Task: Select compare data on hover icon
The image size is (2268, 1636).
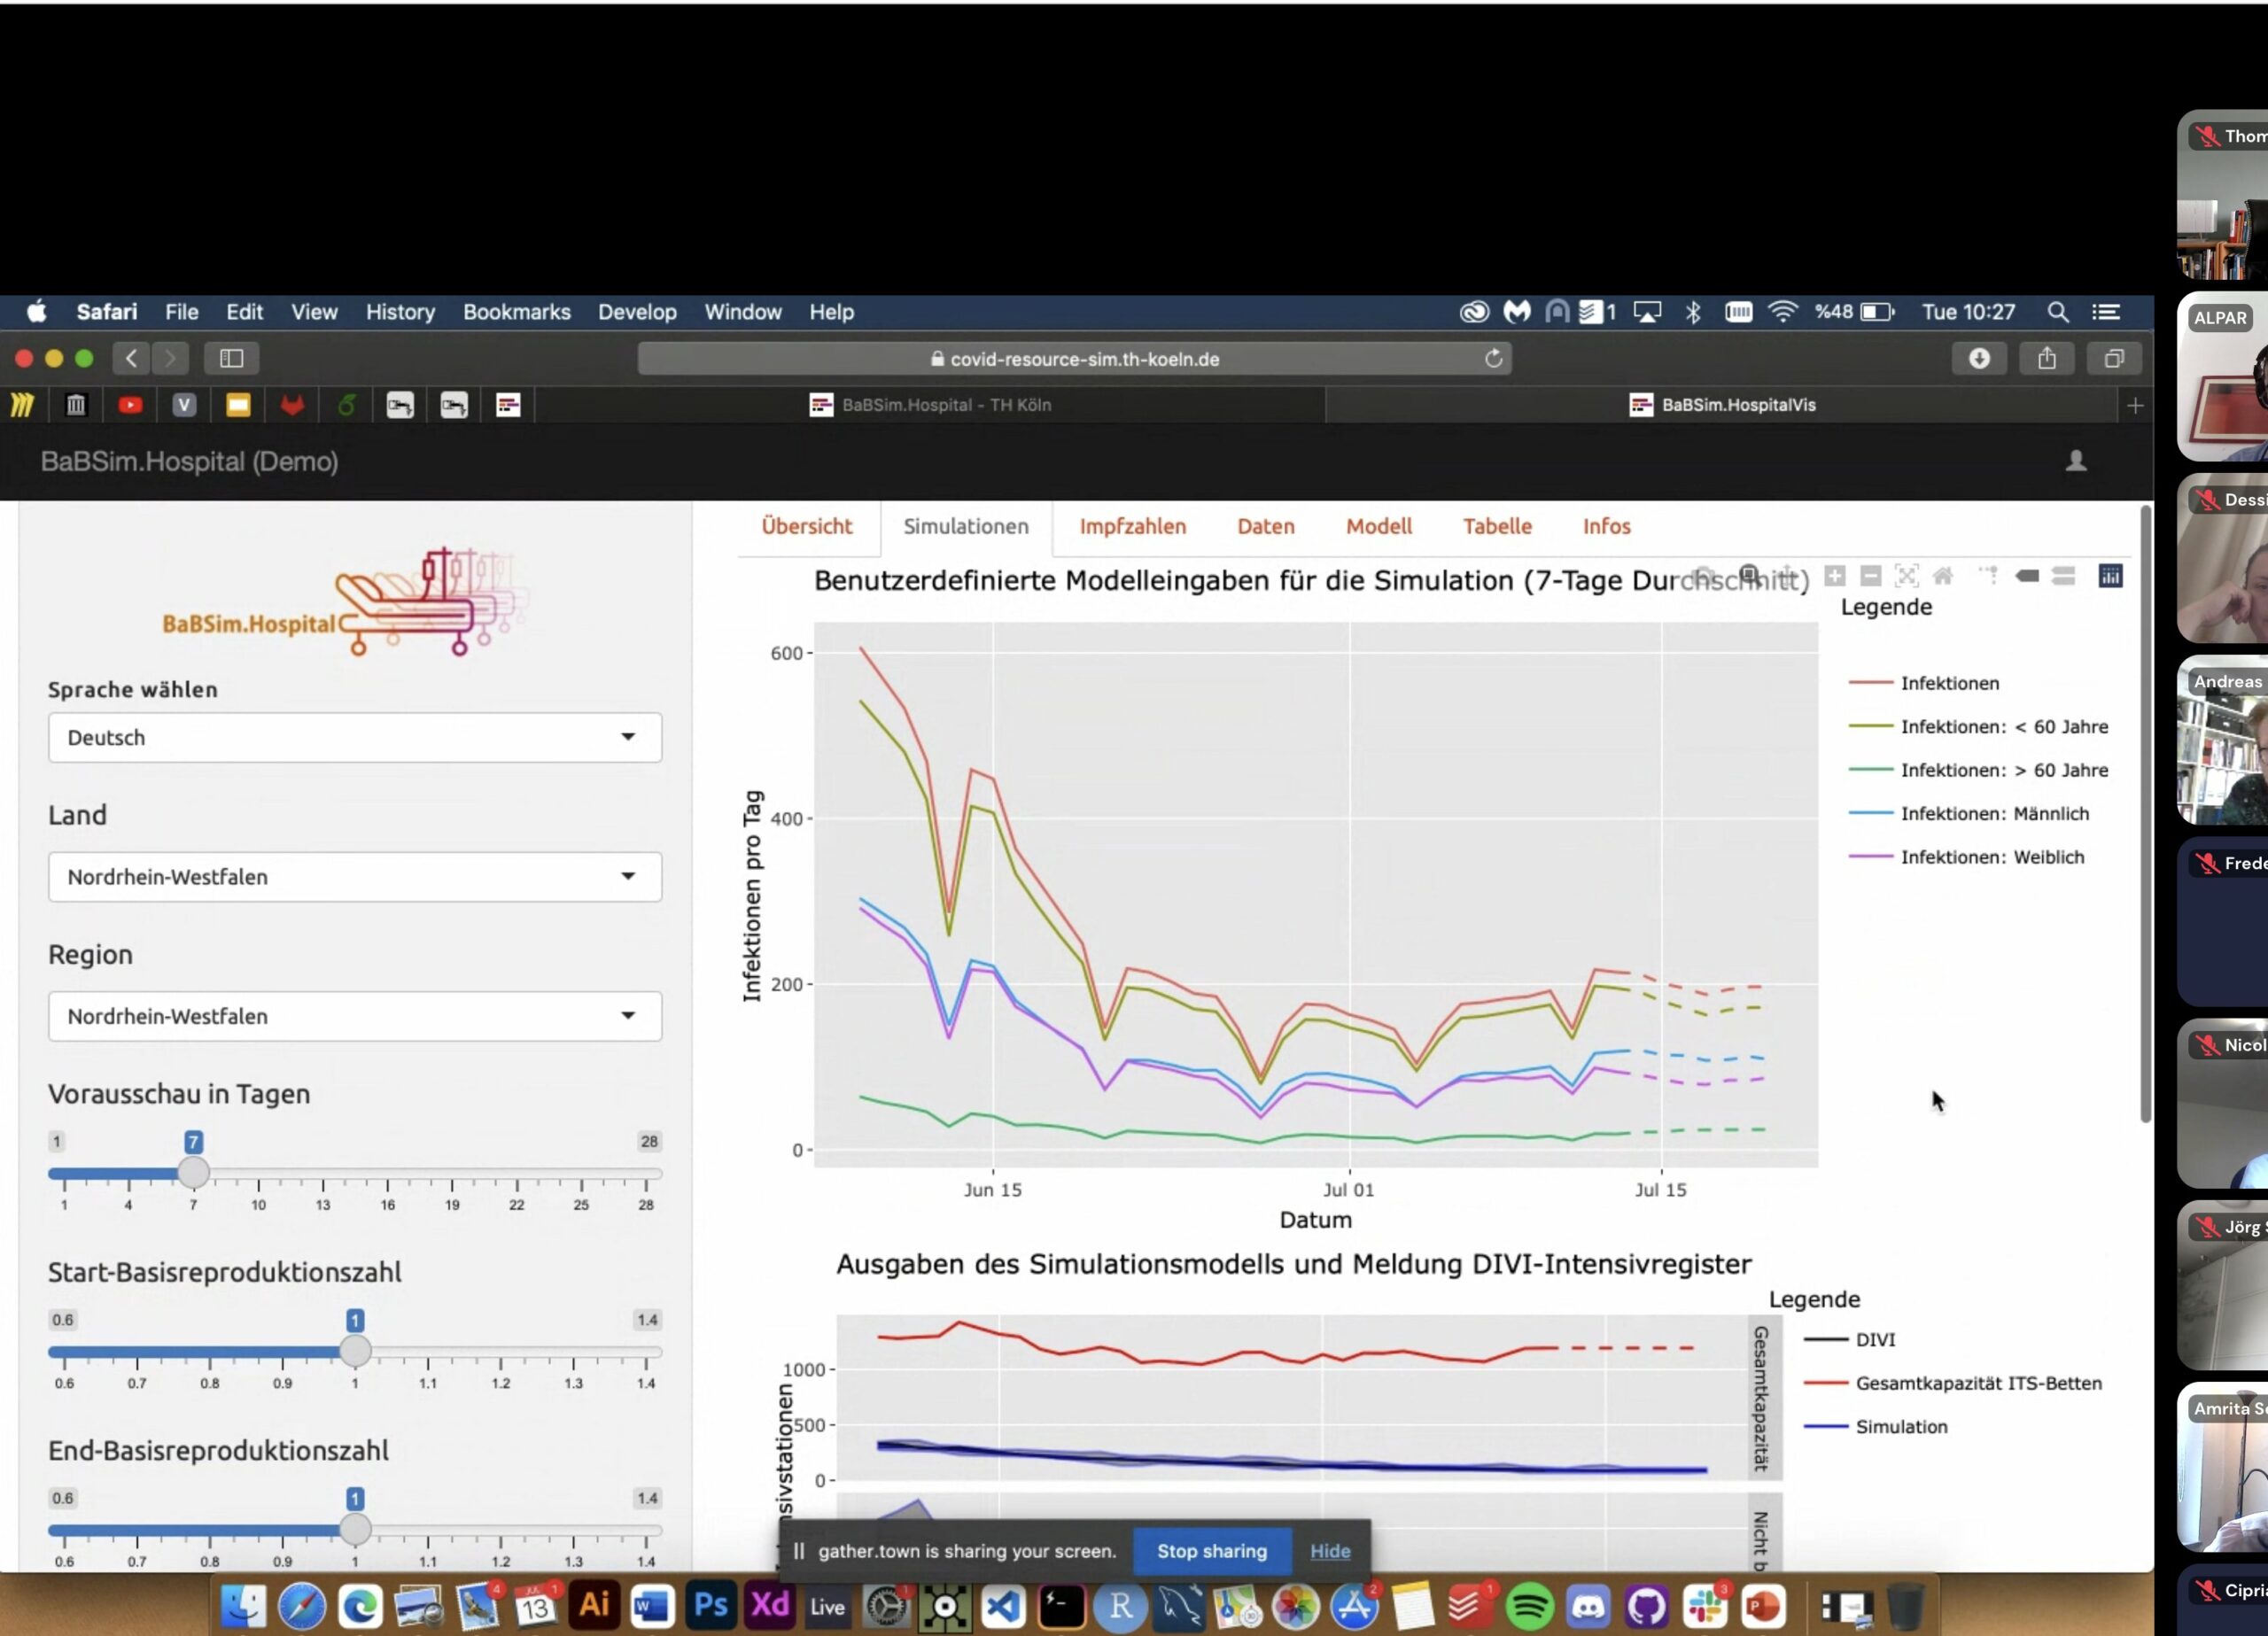Action: [2063, 576]
